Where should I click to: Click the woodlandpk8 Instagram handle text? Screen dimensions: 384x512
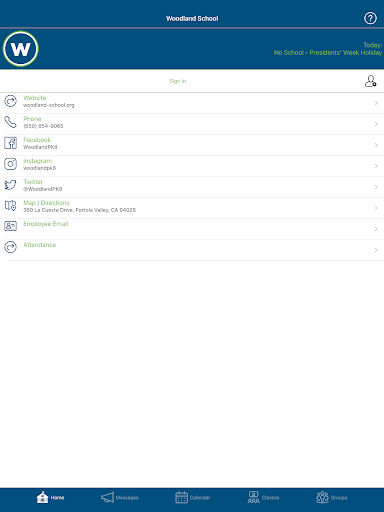click(39, 168)
